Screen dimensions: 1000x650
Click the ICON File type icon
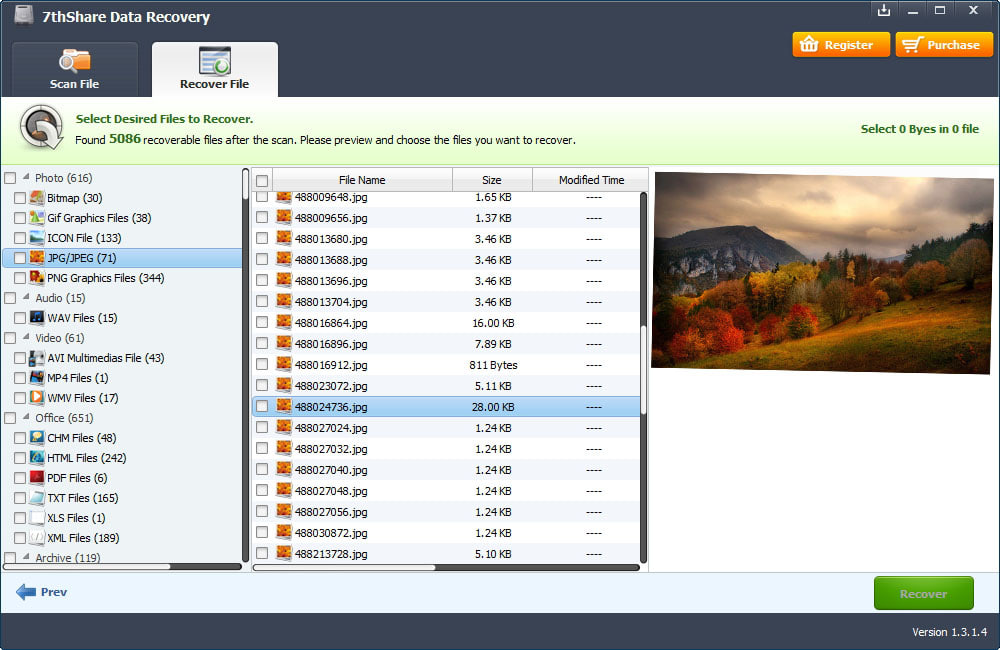(x=37, y=238)
